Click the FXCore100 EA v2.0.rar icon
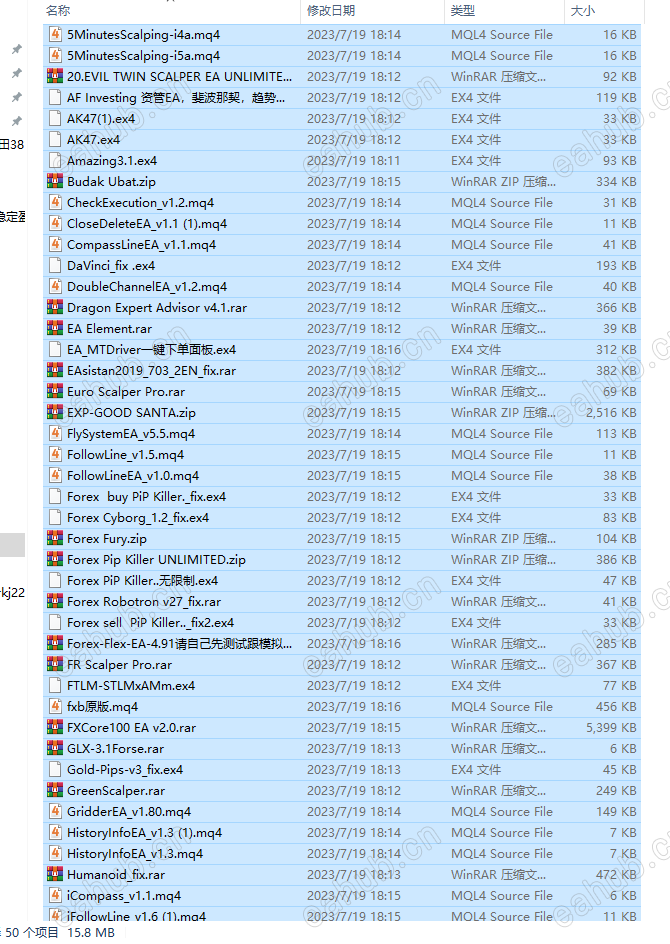The width and height of the screenshot is (670, 944). pyautogui.click(x=55, y=727)
